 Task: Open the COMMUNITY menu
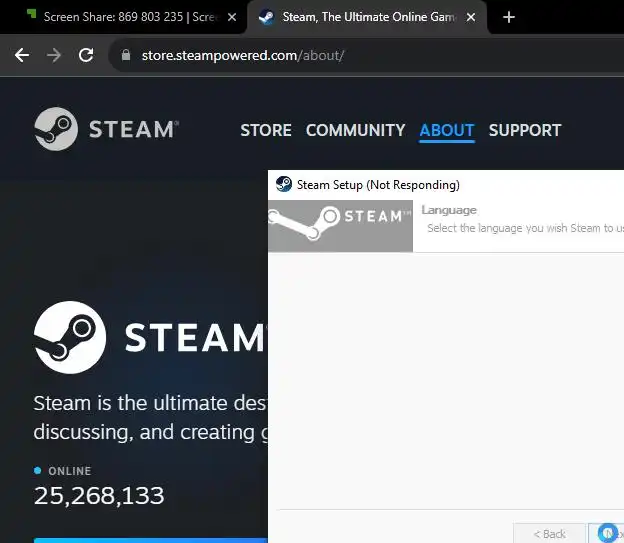[355, 130]
